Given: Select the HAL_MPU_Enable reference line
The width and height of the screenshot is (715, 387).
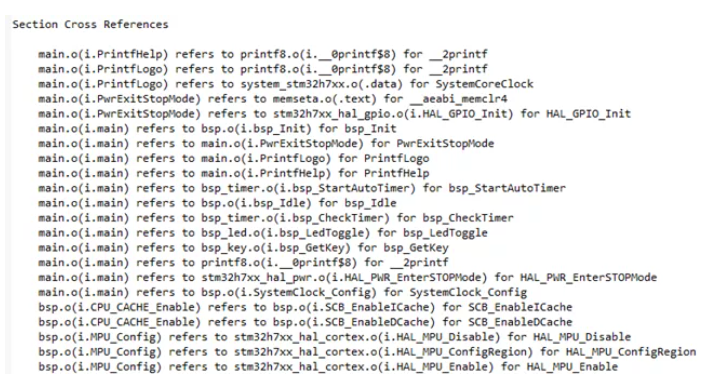Looking at the screenshot, I should [328, 367].
